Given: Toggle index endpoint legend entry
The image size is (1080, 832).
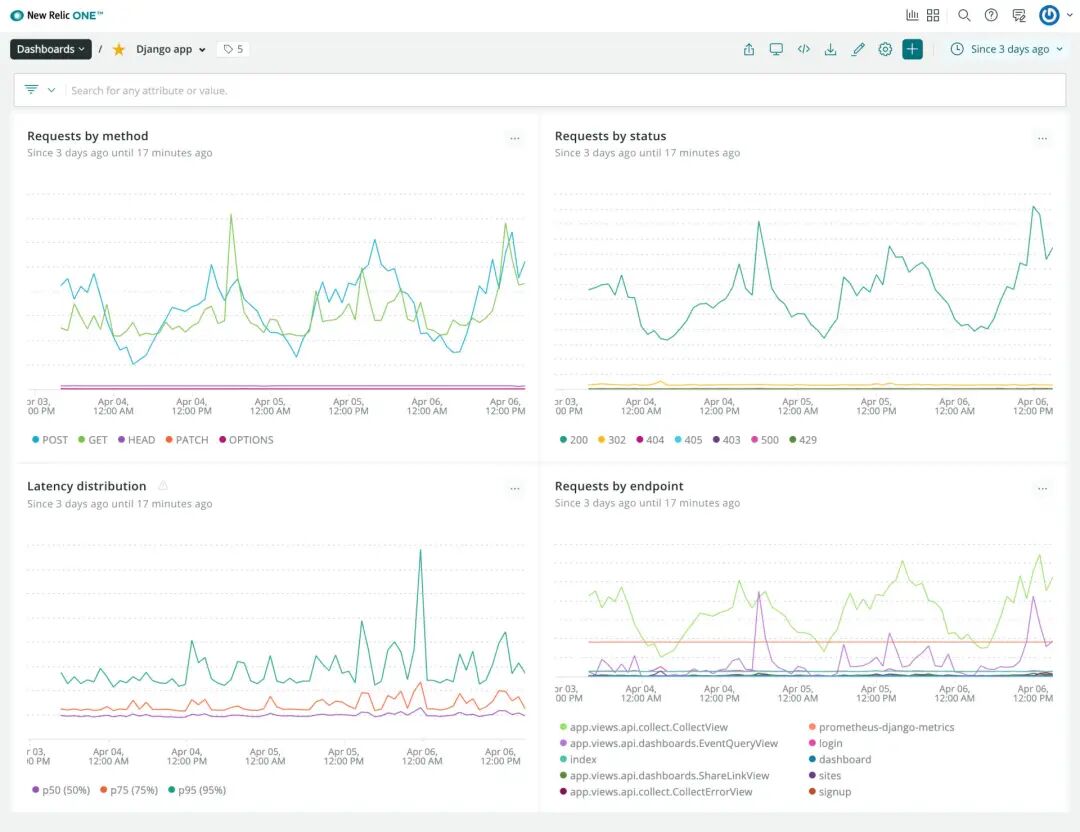Looking at the screenshot, I should [578, 759].
